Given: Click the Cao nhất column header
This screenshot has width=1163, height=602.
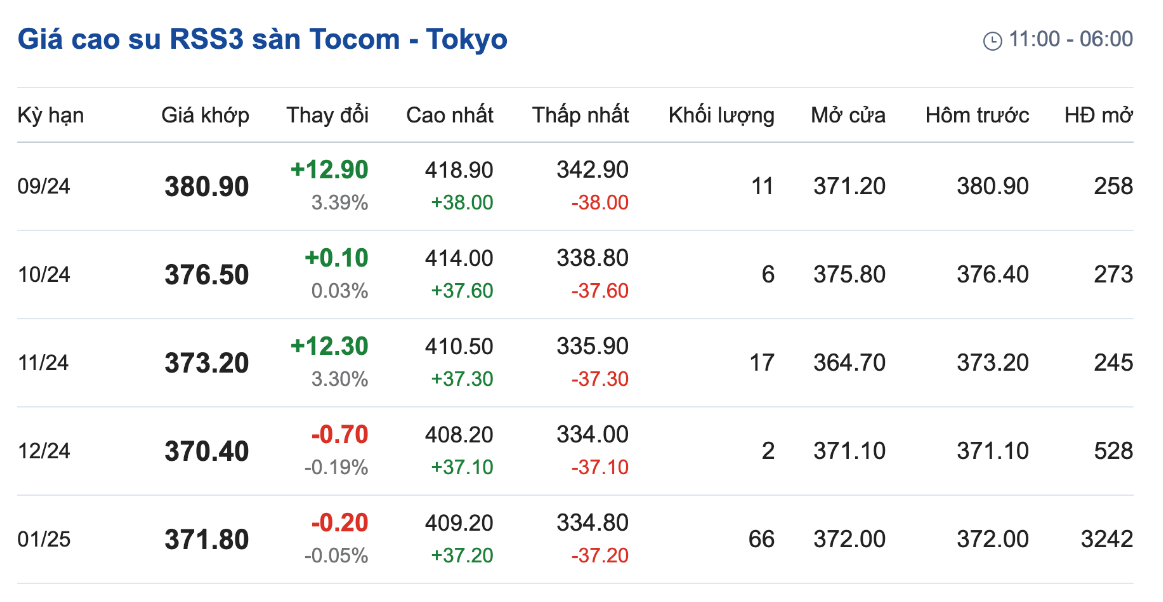Looking at the screenshot, I should [x=449, y=115].
